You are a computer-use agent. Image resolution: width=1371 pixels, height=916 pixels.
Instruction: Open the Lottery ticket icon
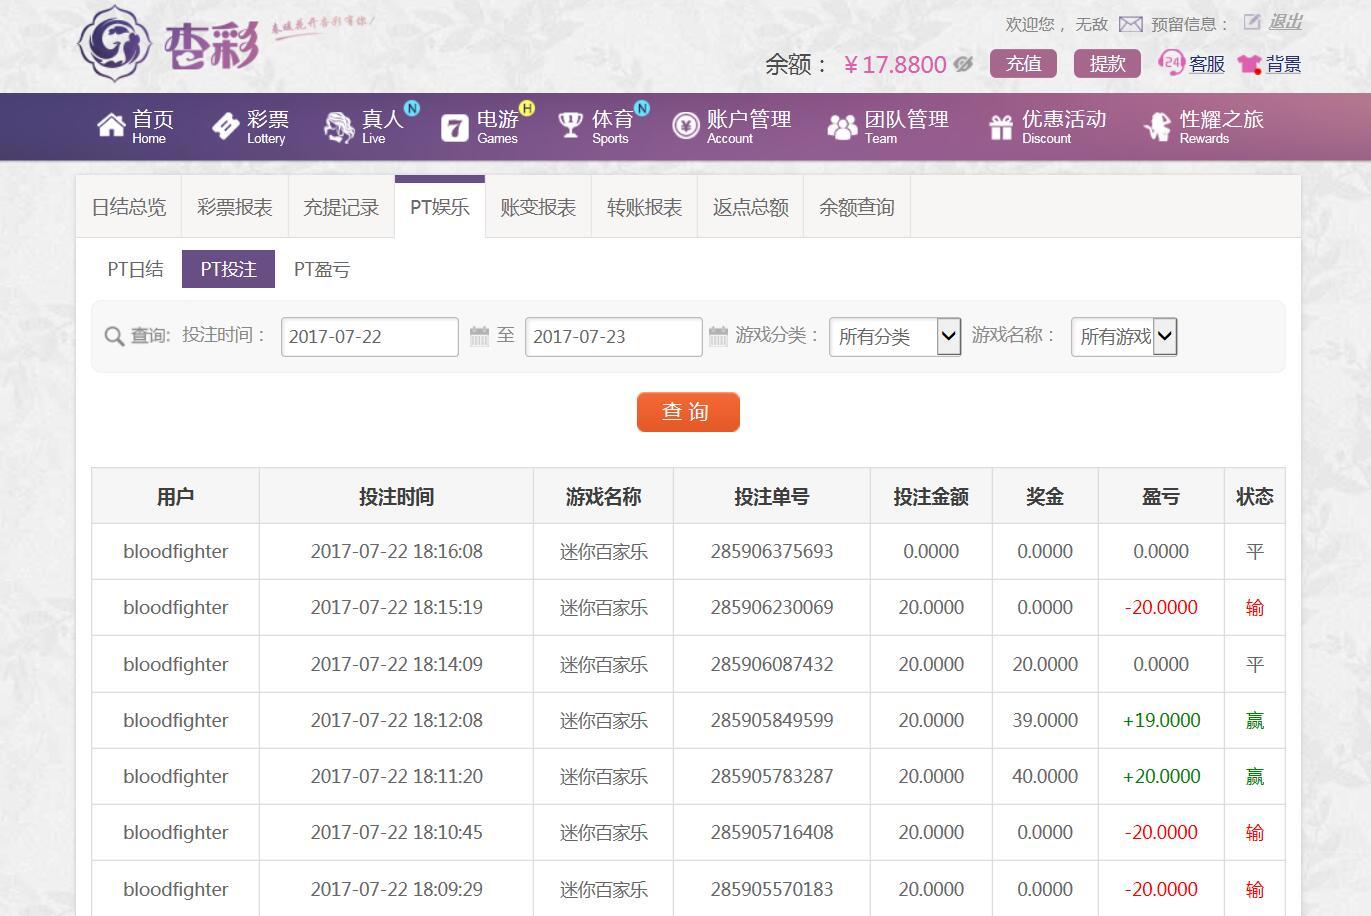pyautogui.click(x=226, y=126)
